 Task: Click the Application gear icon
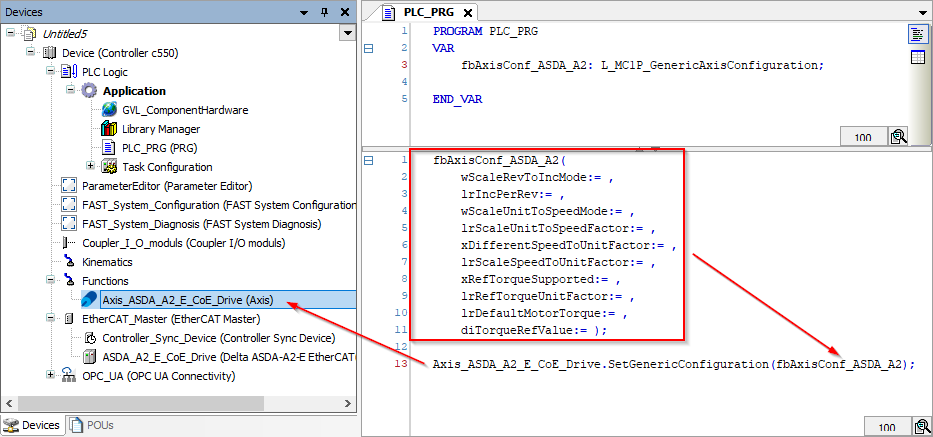pos(90,91)
